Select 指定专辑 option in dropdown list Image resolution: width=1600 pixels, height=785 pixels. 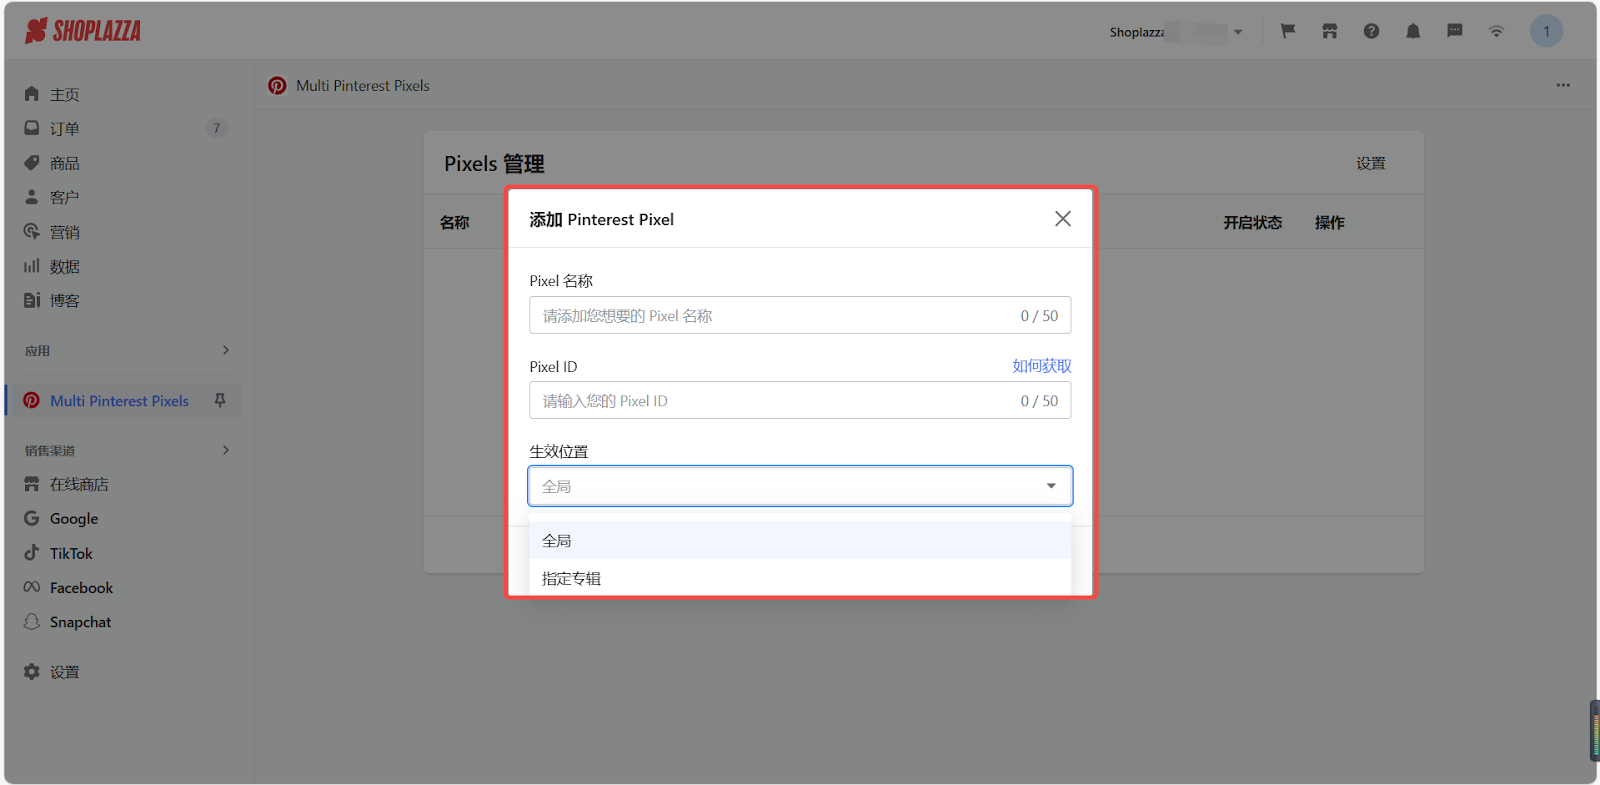(800, 579)
